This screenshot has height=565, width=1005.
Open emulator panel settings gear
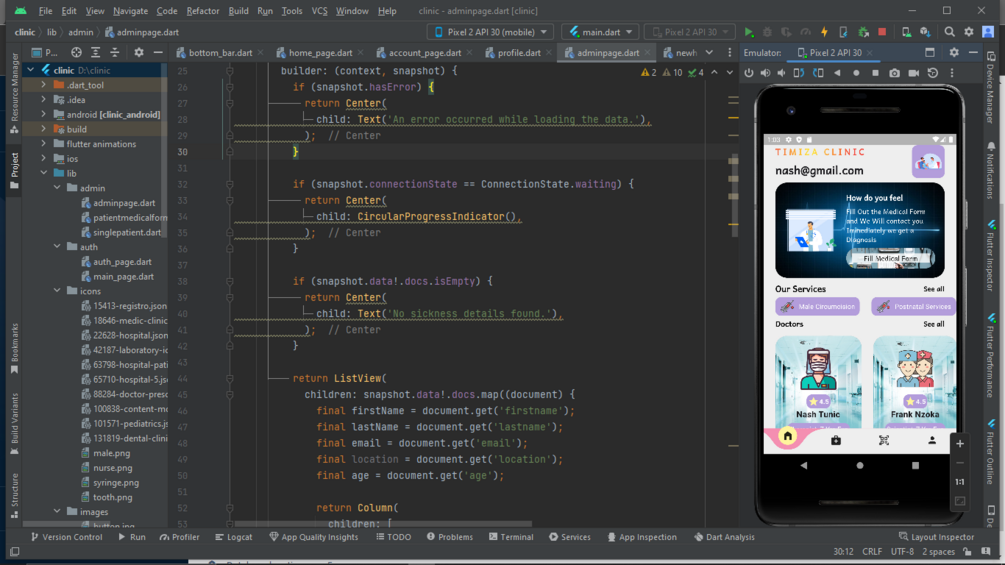(x=954, y=53)
